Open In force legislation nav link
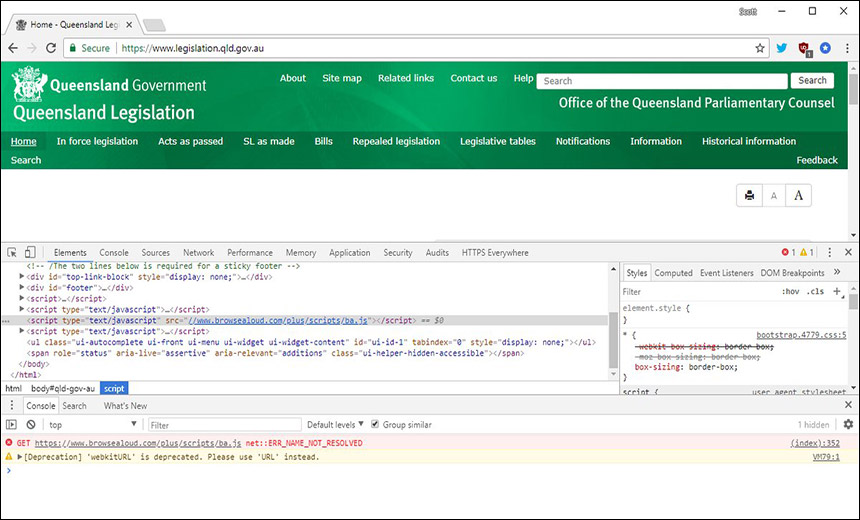 click(98, 142)
